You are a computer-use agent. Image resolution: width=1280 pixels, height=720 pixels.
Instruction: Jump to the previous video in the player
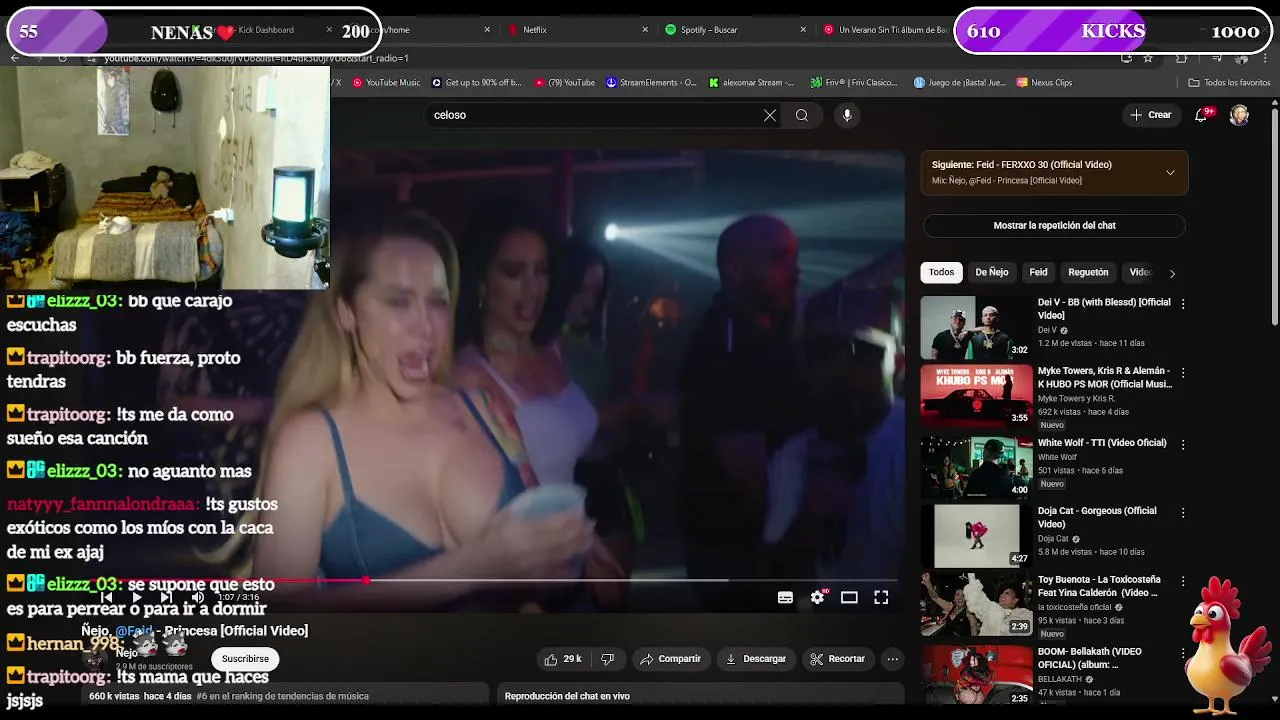click(x=107, y=597)
